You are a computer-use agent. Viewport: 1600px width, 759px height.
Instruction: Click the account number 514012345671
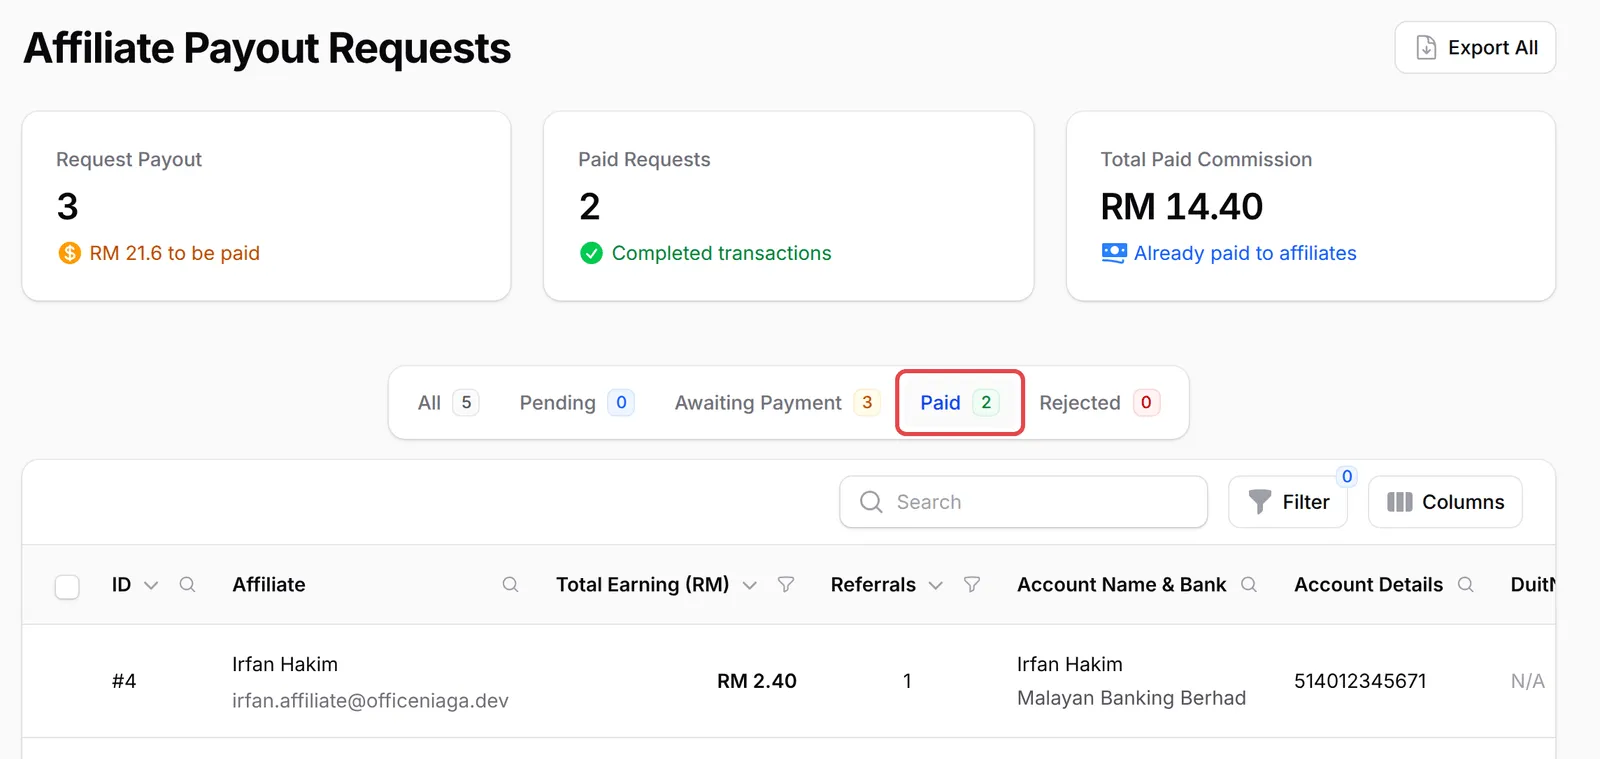pos(1360,681)
